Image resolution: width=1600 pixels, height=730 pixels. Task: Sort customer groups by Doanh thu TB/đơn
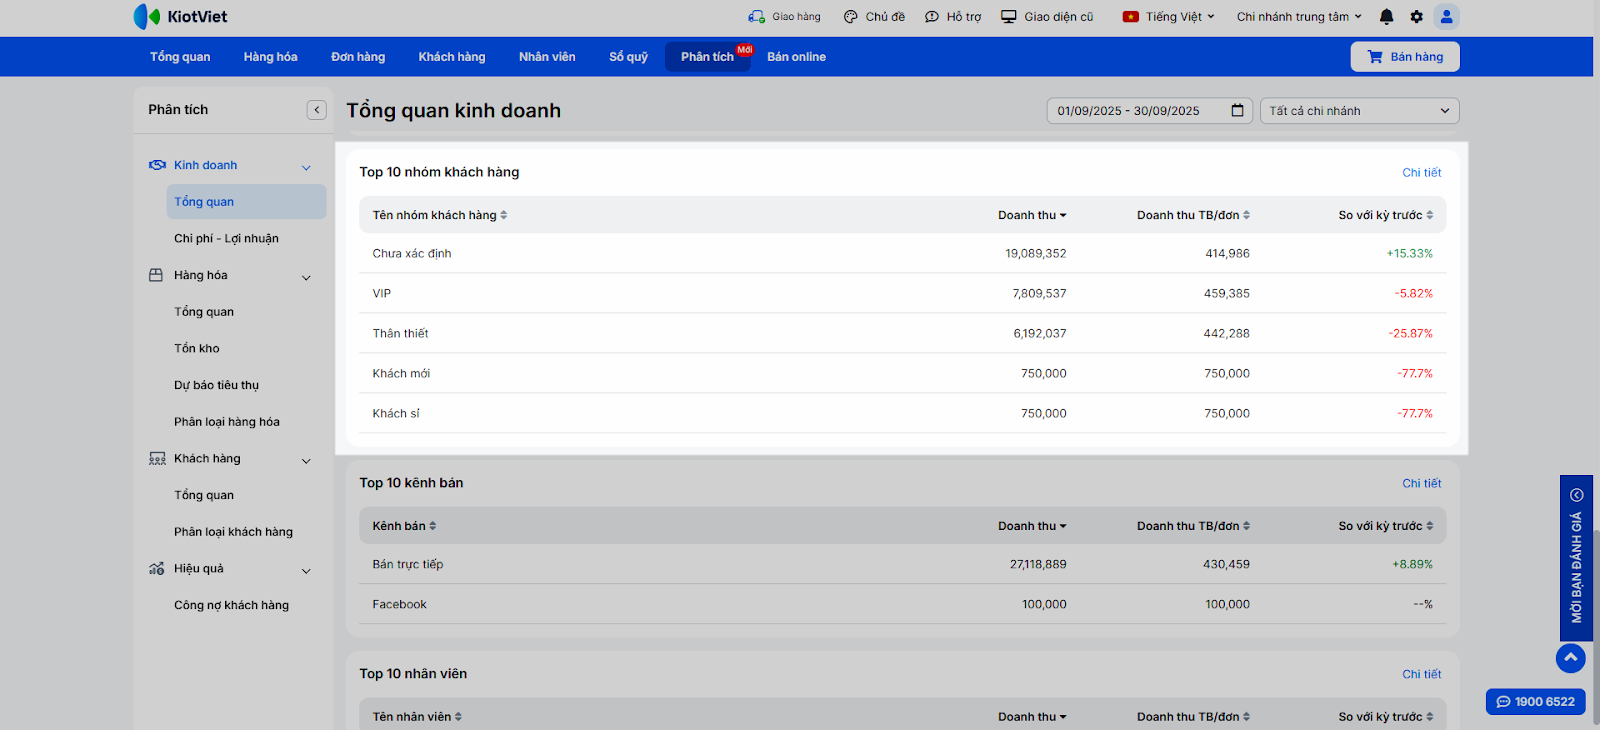coord(1193,215)
